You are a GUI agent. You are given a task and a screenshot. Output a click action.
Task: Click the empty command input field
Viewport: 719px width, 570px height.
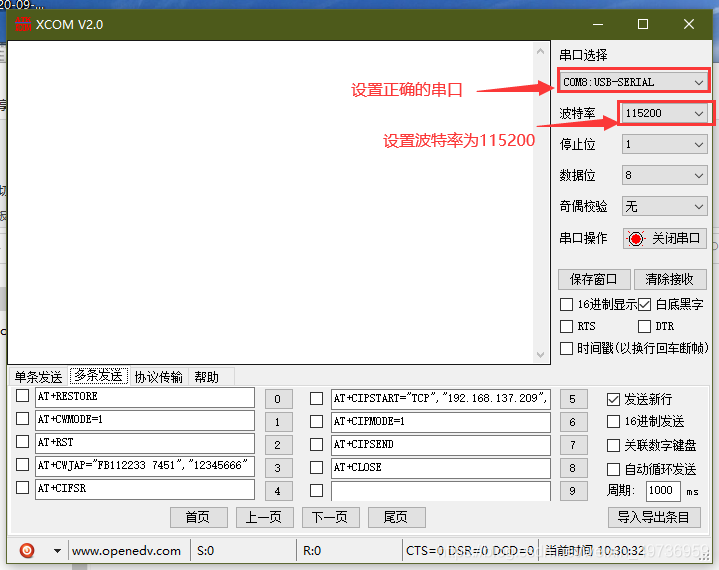coord(441,490)
